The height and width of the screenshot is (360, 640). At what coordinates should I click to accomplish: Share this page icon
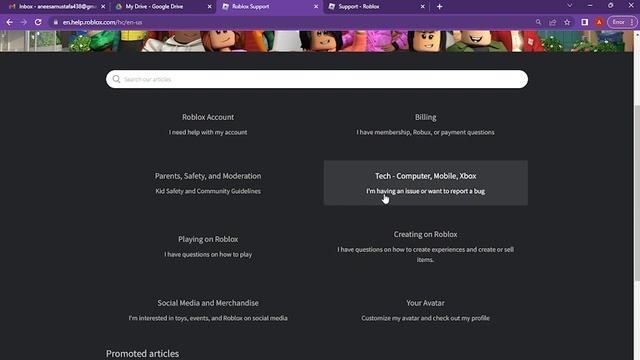(553, 22)
